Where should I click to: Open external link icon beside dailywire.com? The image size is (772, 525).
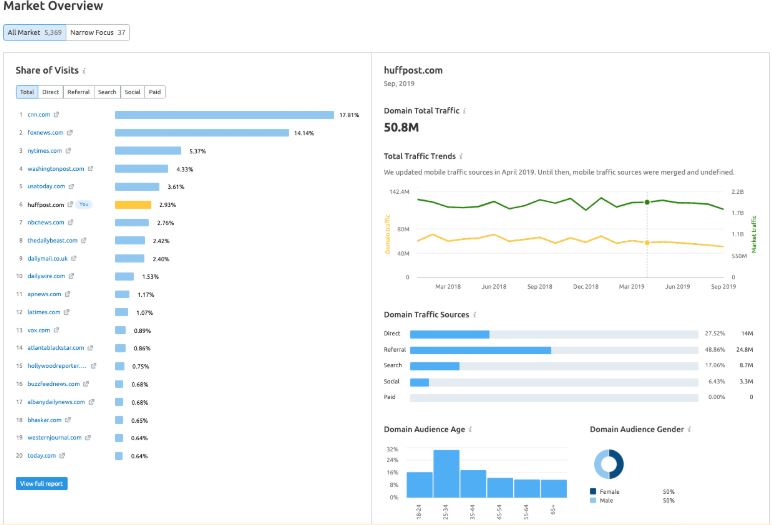[x=71, y=276]
